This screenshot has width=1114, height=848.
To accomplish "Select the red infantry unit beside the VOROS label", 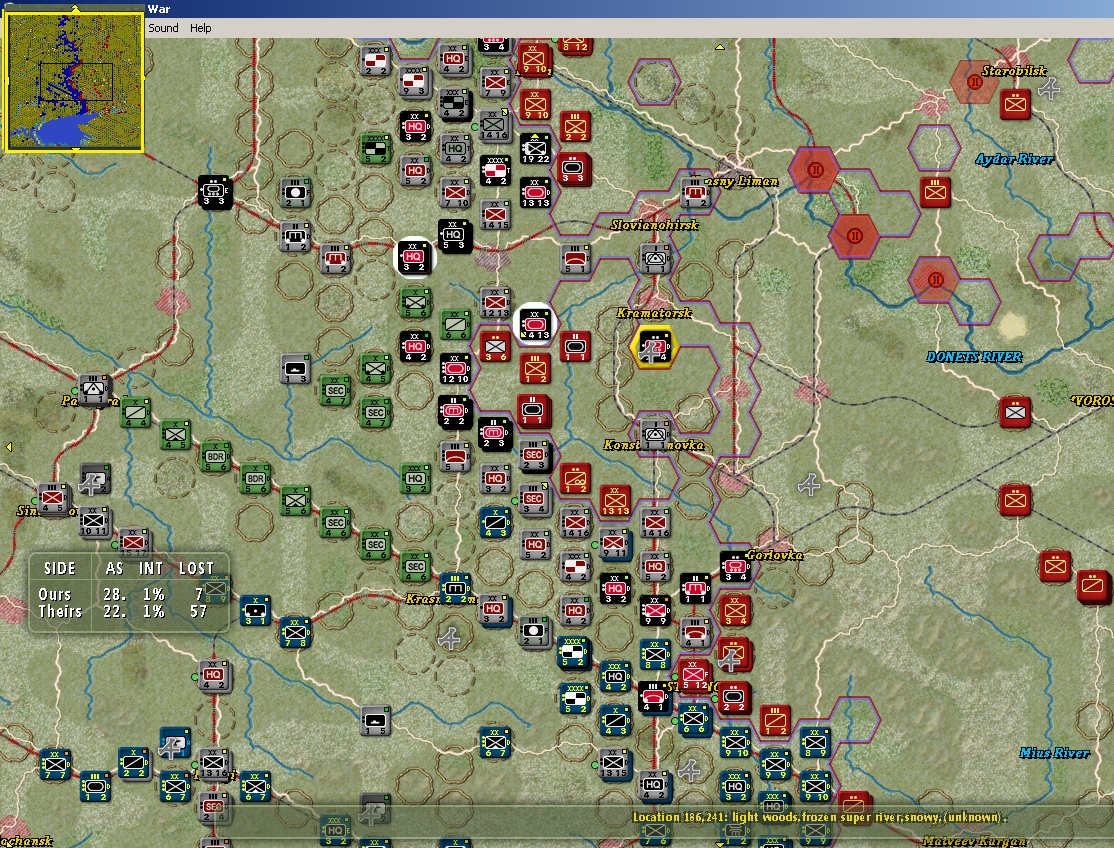I will (x=1015, y=413).
